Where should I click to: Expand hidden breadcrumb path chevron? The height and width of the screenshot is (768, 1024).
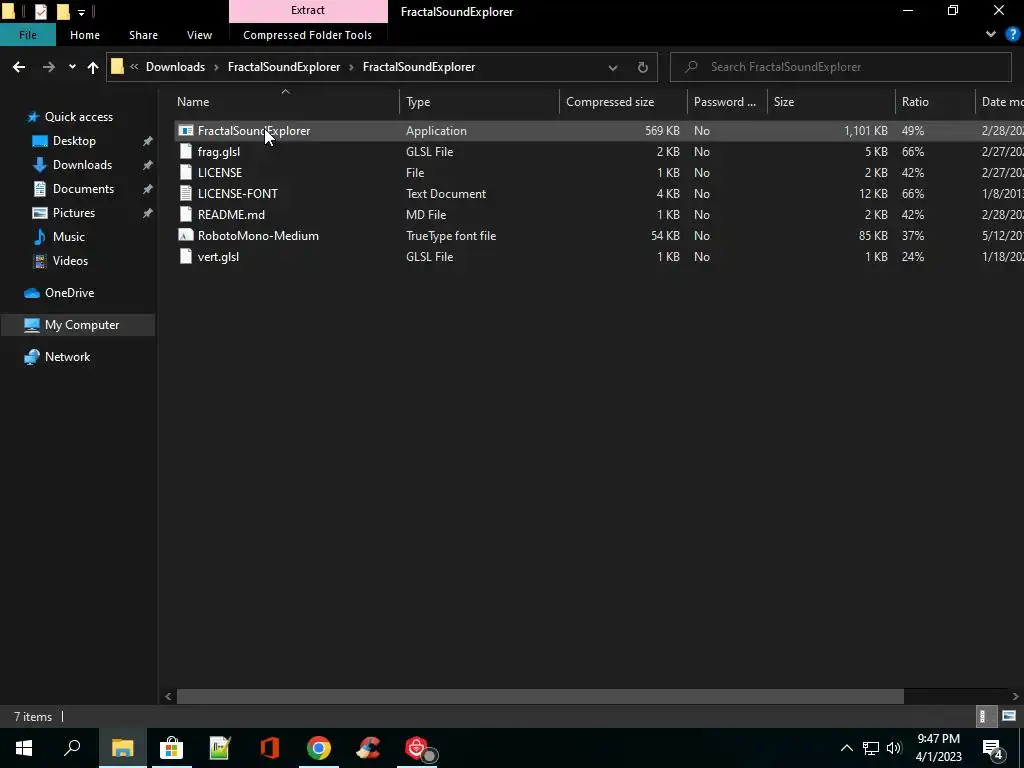coord(134,67)
